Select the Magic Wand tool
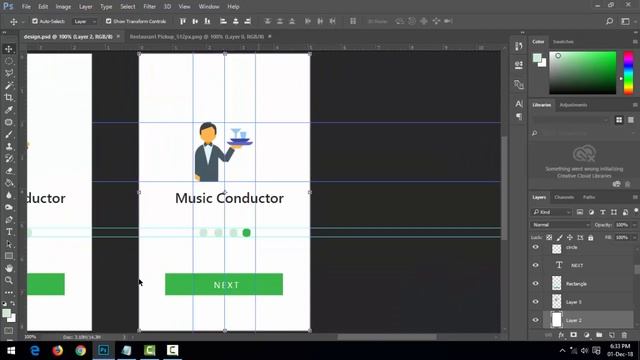640x360 pixels. point(9,86)
